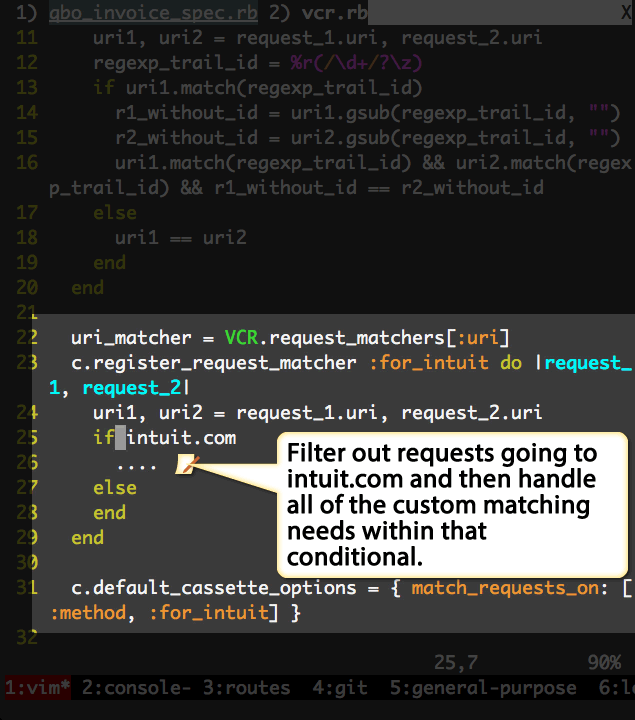Click 'end' keyword on line 29
This screenshot has height=720, width=635.
tap(87, 538)
